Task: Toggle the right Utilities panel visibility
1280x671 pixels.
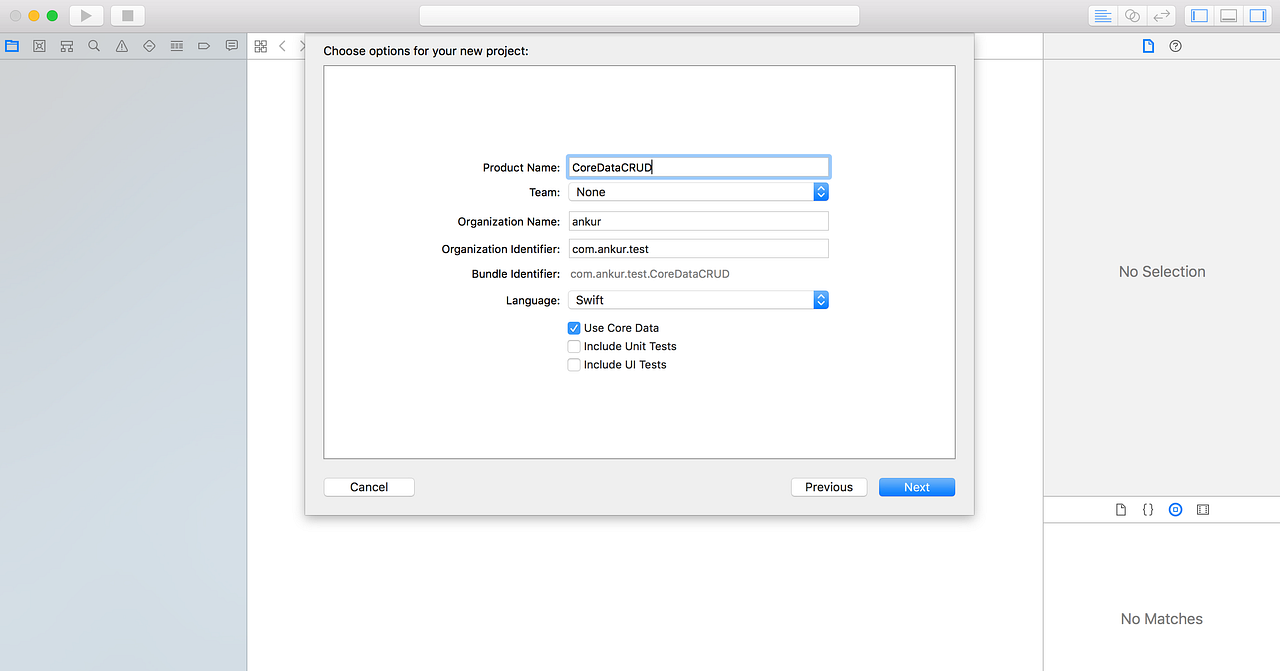Action: tap(1258, 15)
